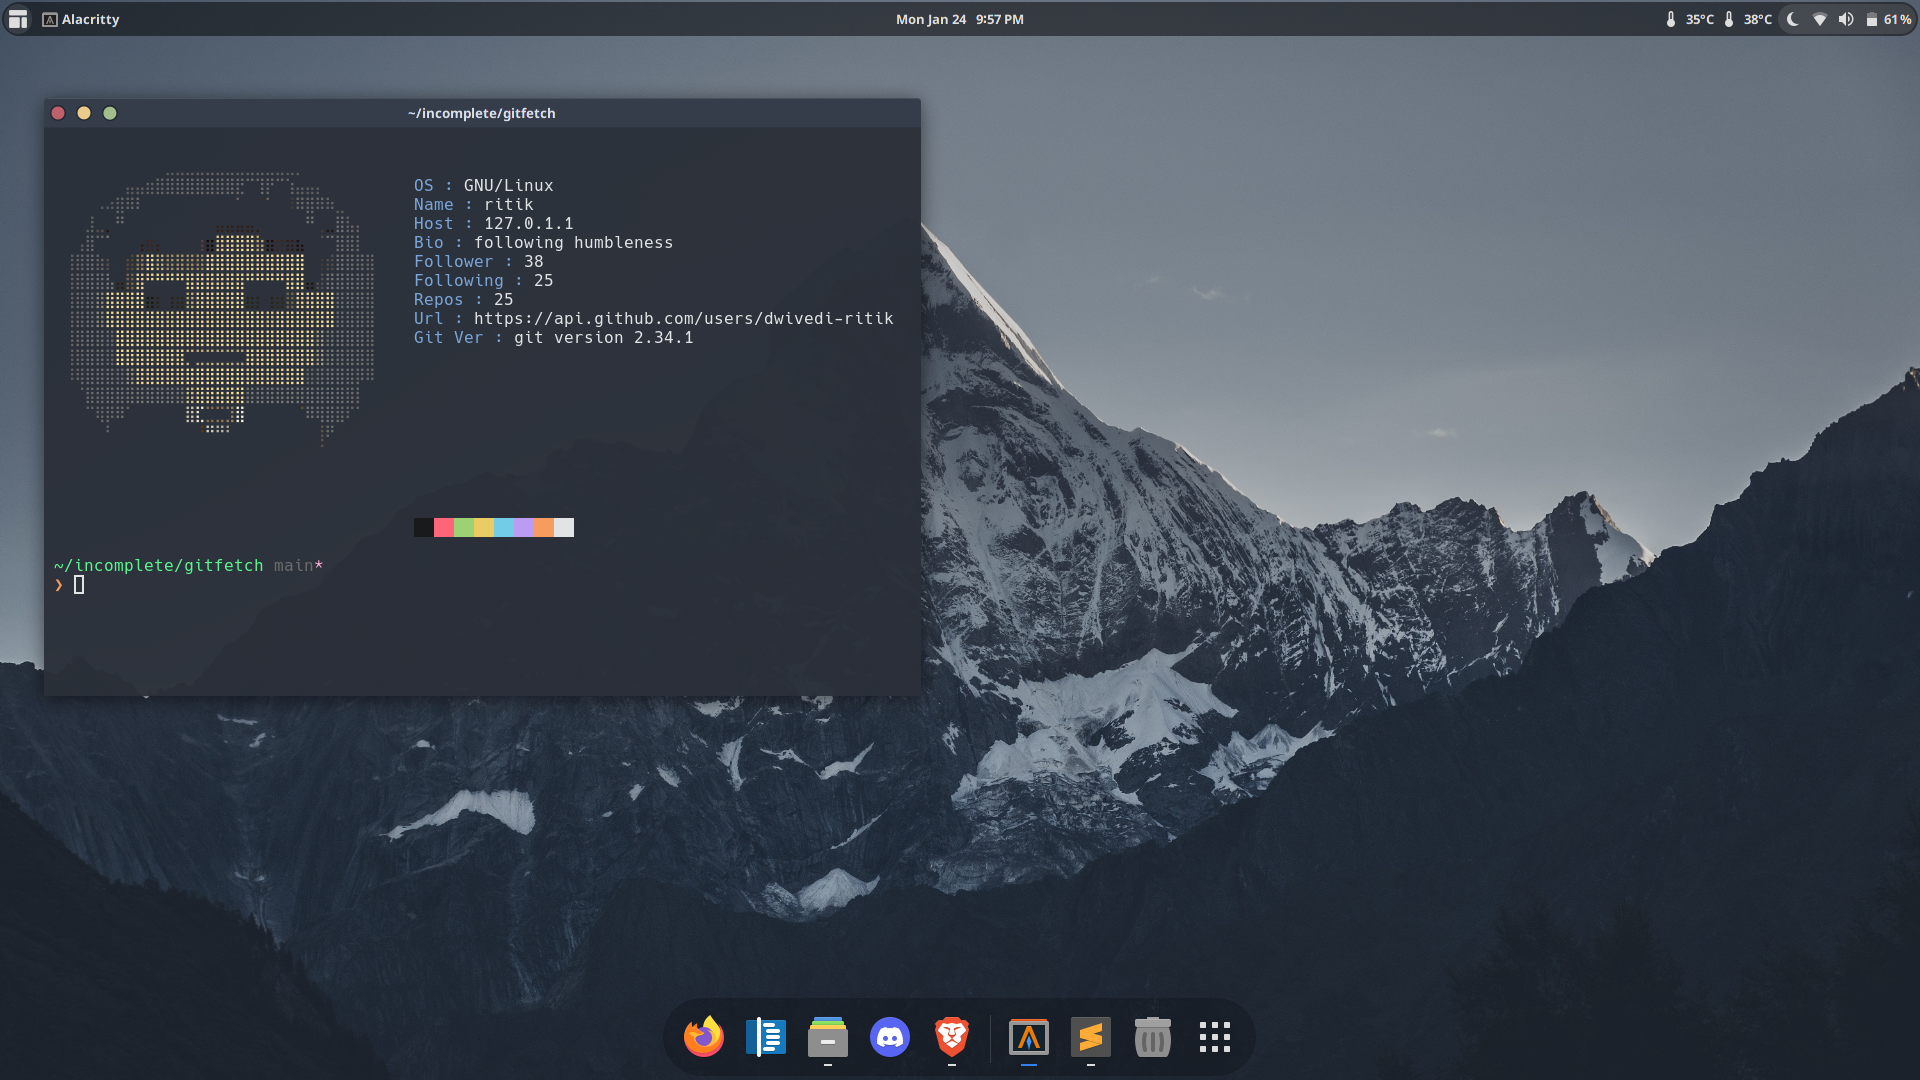Image resolution: width=1920 pixels, height=1080 pixels.
Task: Open Firefox from the dock
Action: (704, 1037)
